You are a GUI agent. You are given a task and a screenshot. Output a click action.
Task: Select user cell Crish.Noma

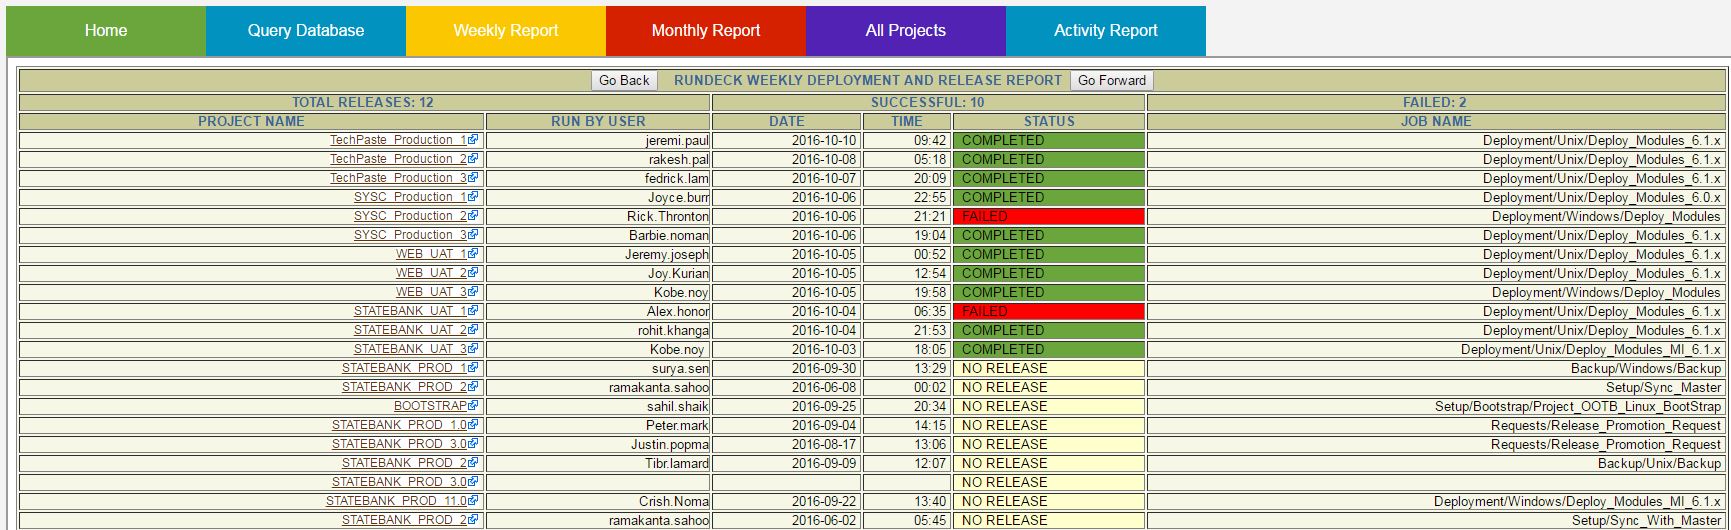598,501
